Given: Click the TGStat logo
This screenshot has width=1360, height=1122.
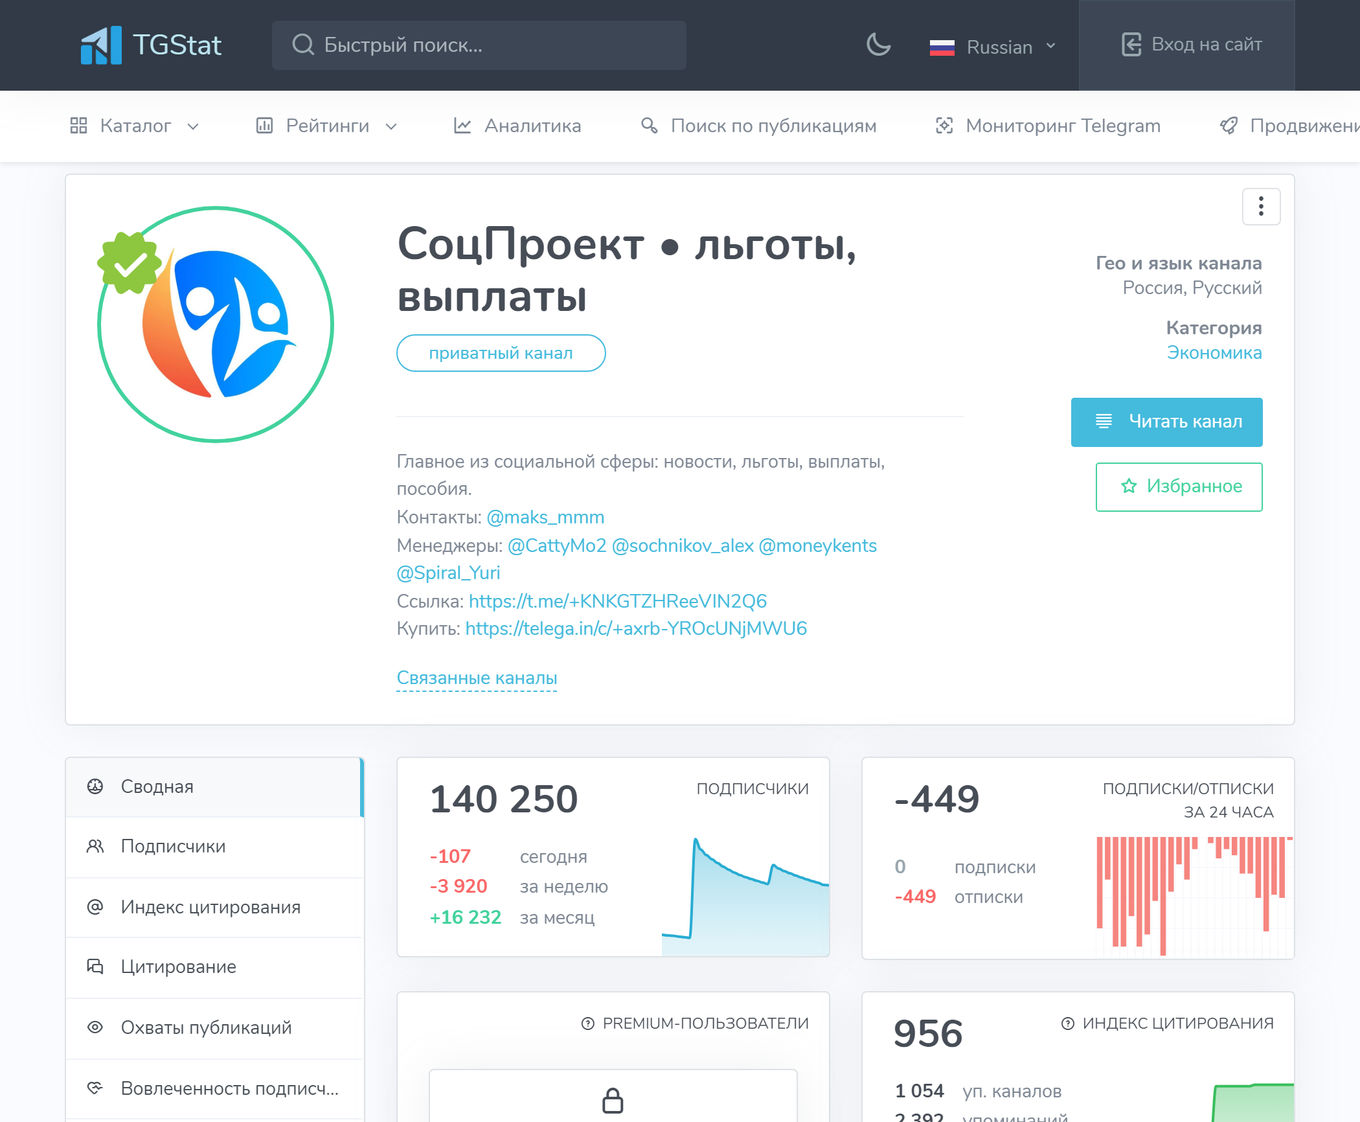Looking at the screenshot, I should [150, 44].
